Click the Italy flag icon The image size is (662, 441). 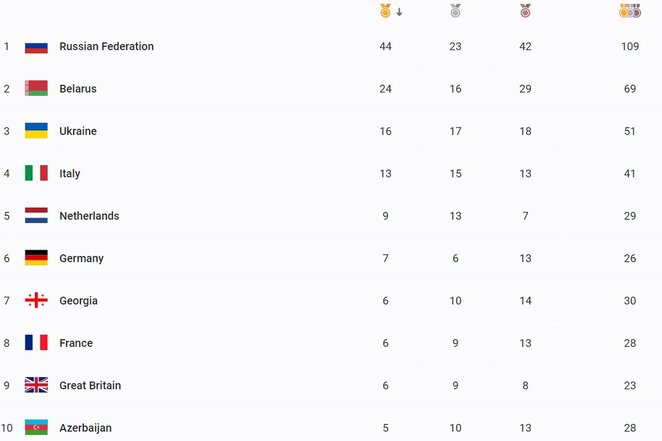[36, 174]
